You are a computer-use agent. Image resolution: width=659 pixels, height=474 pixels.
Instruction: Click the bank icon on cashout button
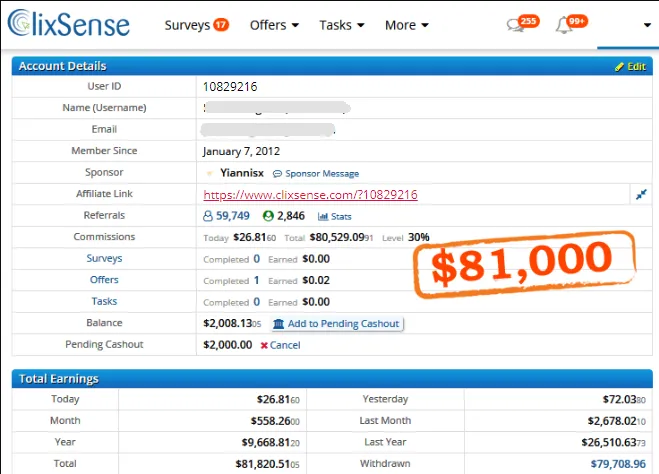pos(278,324)
